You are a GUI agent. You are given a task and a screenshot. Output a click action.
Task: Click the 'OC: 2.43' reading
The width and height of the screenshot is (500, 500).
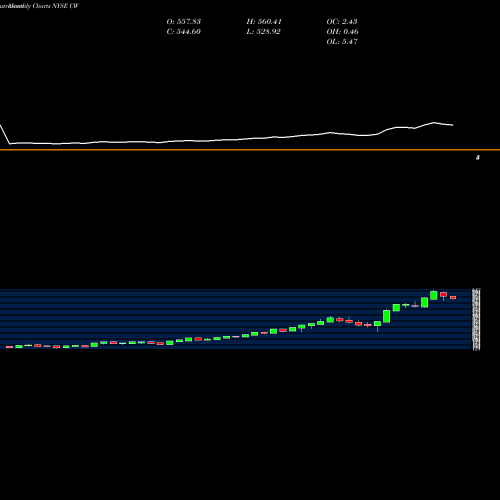(342, 22)
